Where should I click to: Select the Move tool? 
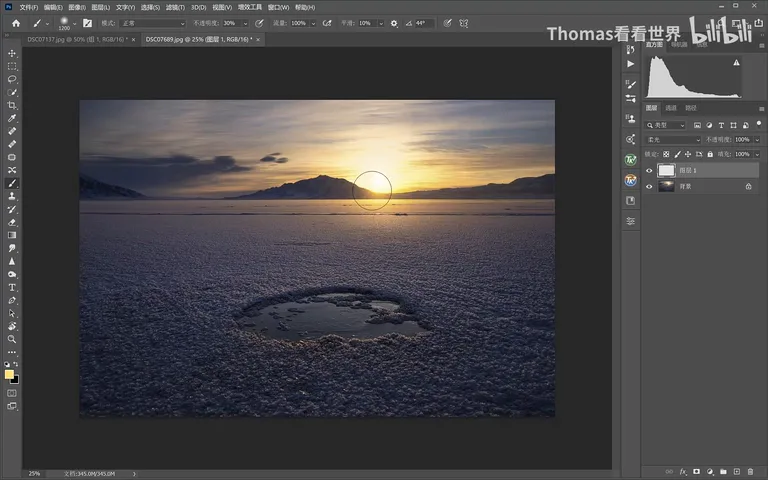(x=12, y=53)
